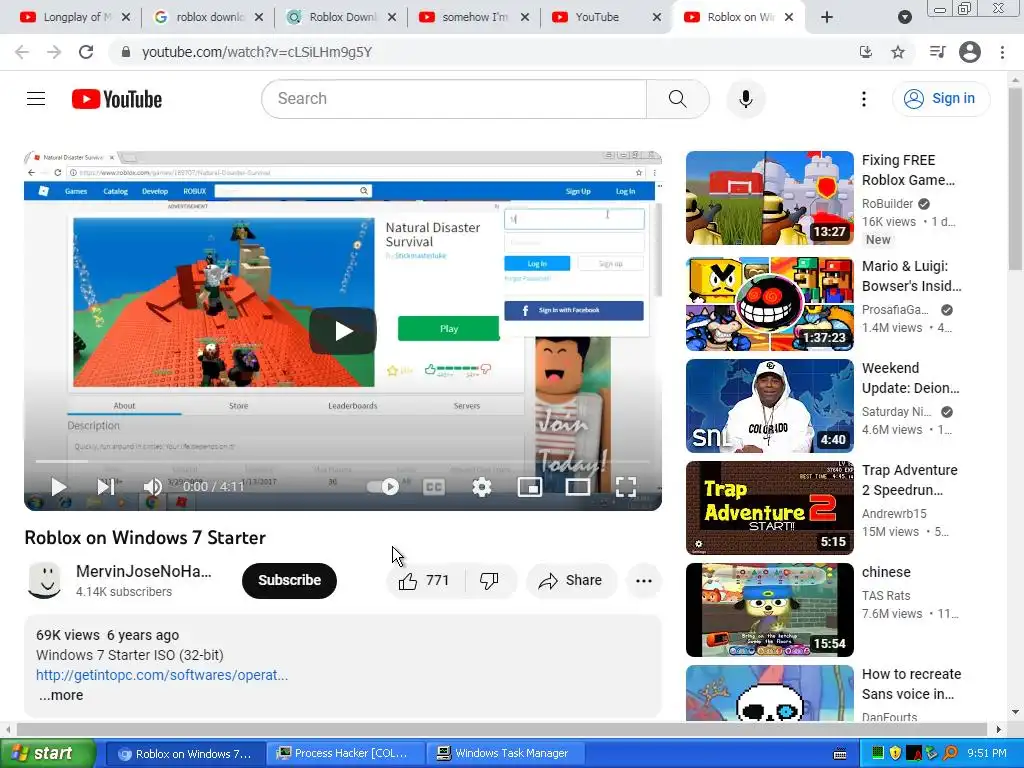1024x768 pixels.
Task: Click the security shield tray icon
Action: pos(895,754)
